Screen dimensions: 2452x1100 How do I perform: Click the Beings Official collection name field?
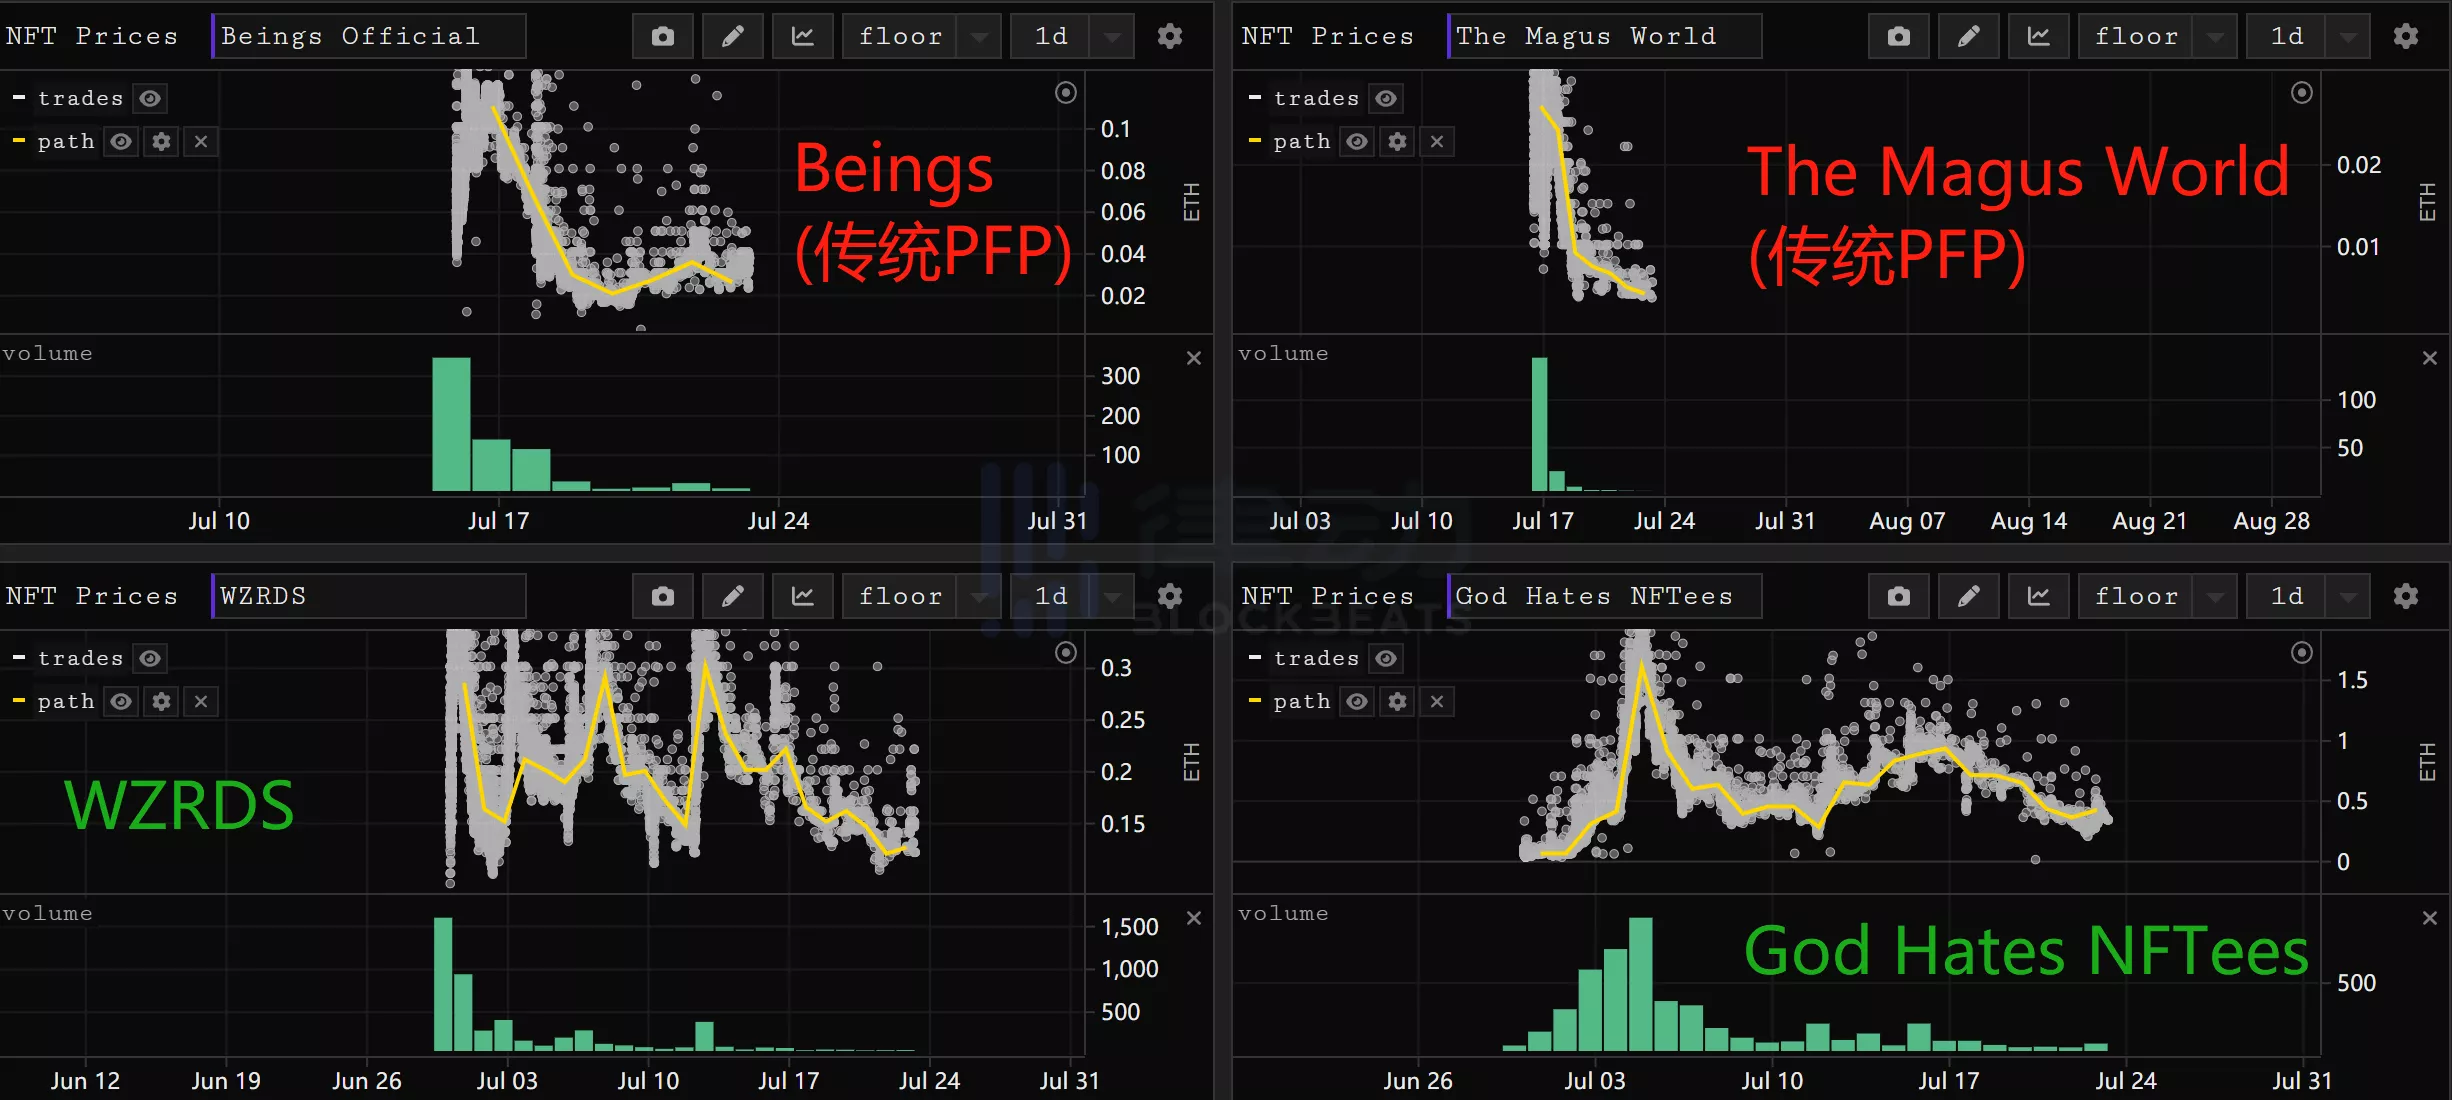[369, 37]
